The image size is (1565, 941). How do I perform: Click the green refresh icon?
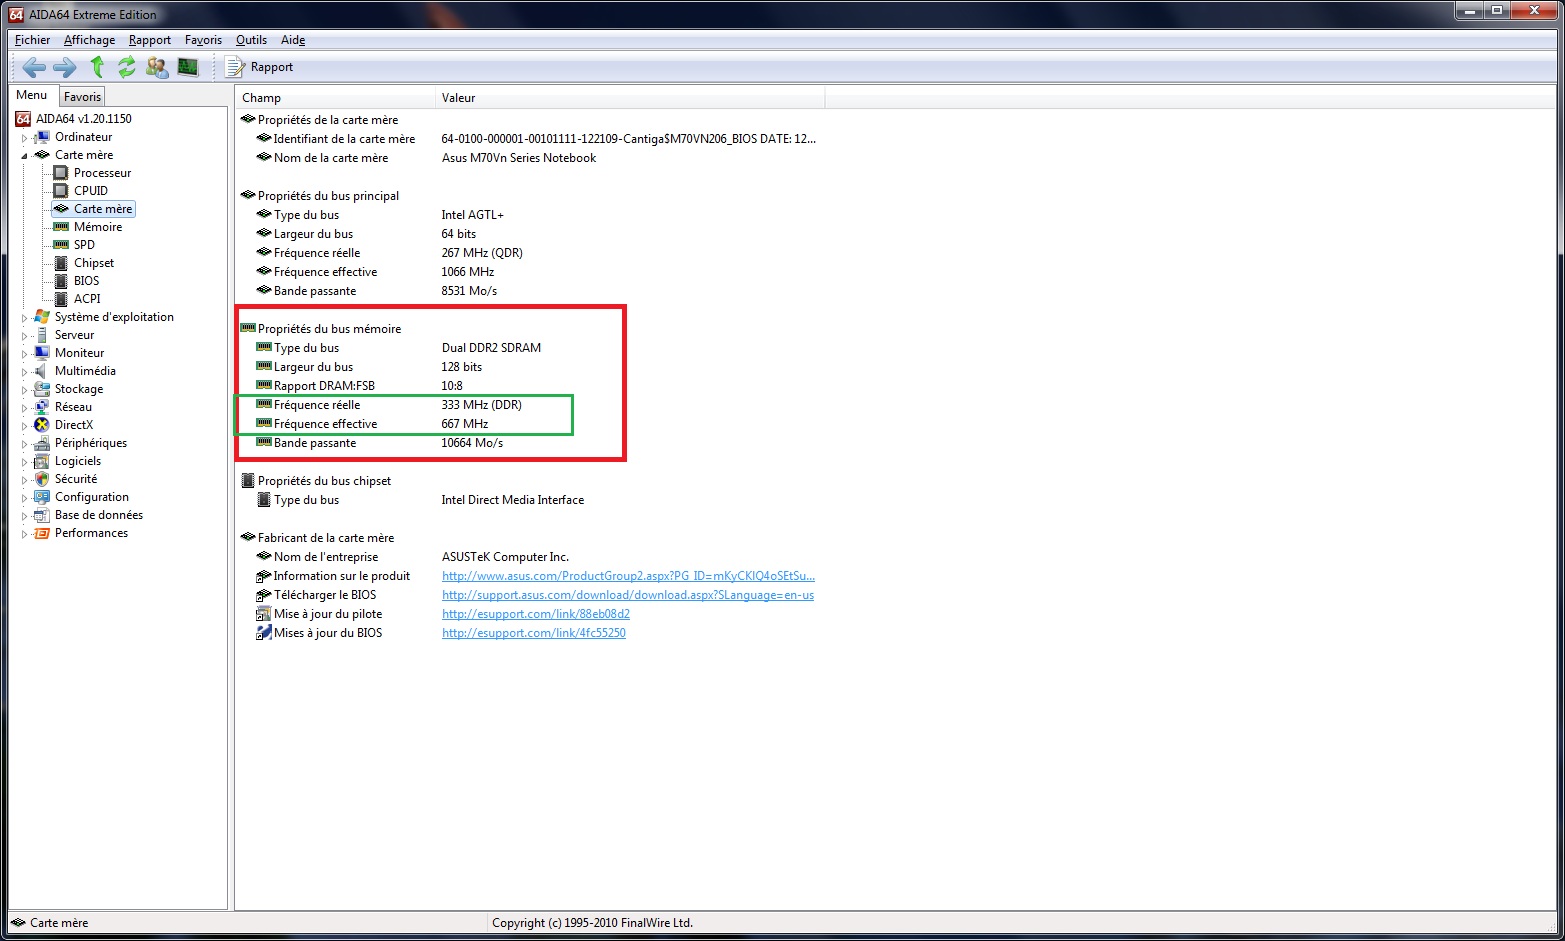click(x=127, y=67)
